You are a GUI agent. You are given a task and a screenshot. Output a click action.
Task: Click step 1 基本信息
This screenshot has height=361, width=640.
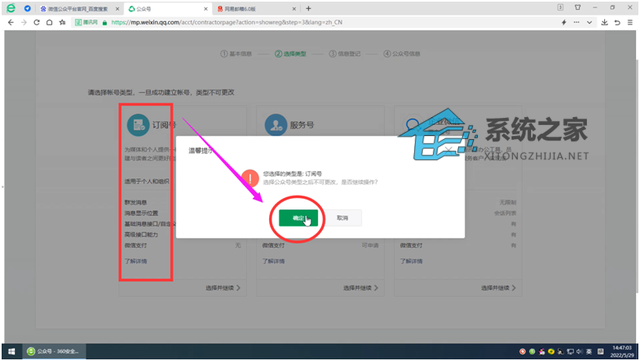click(x=236, y=54)
